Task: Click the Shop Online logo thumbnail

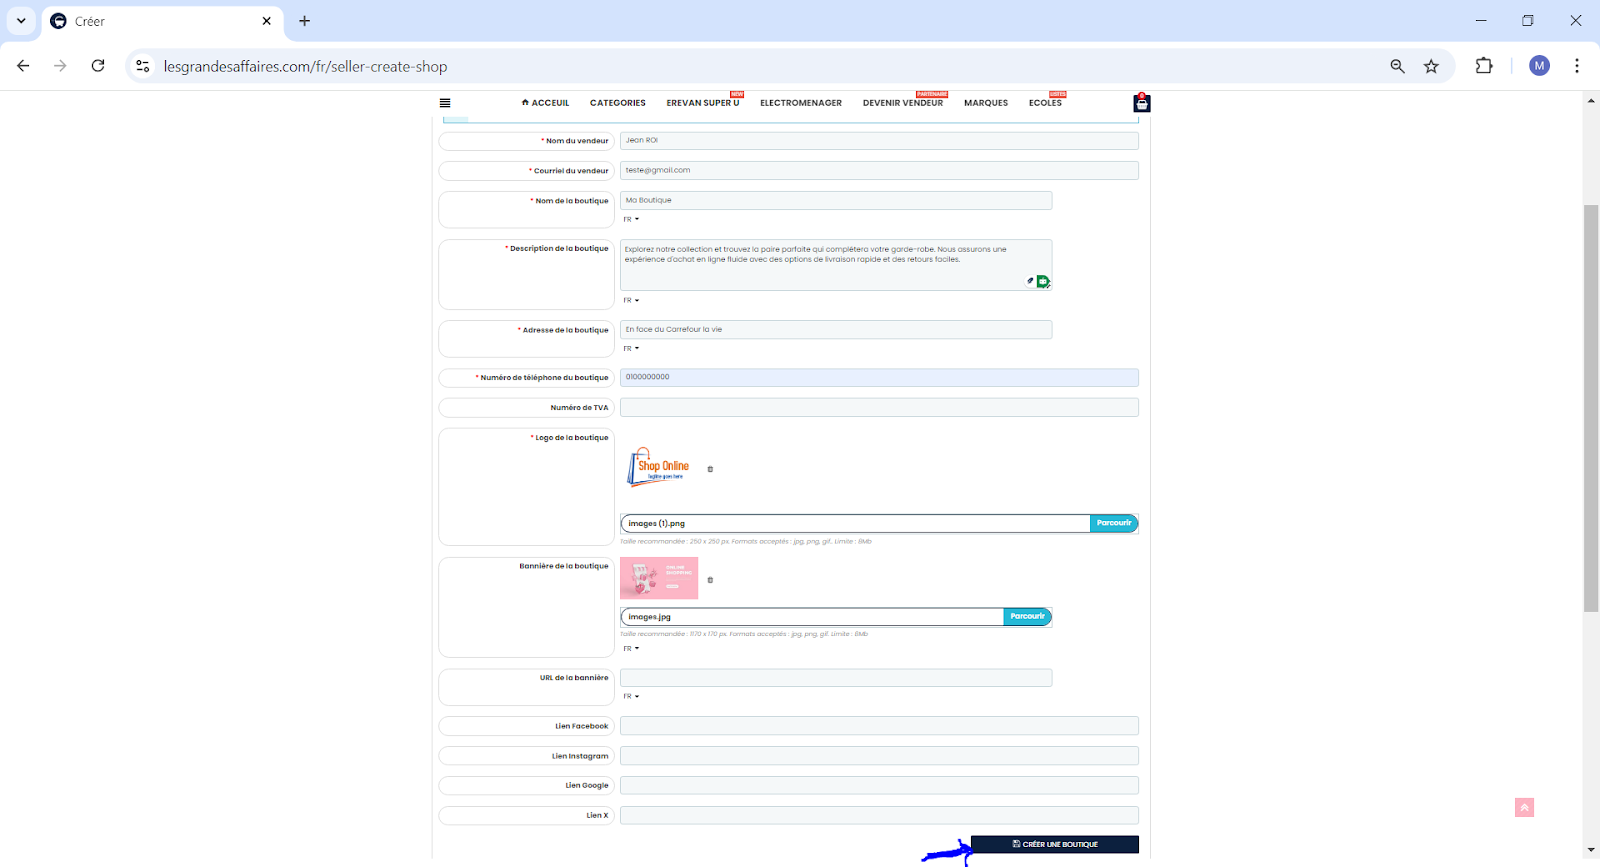Action: coord(658,467)
